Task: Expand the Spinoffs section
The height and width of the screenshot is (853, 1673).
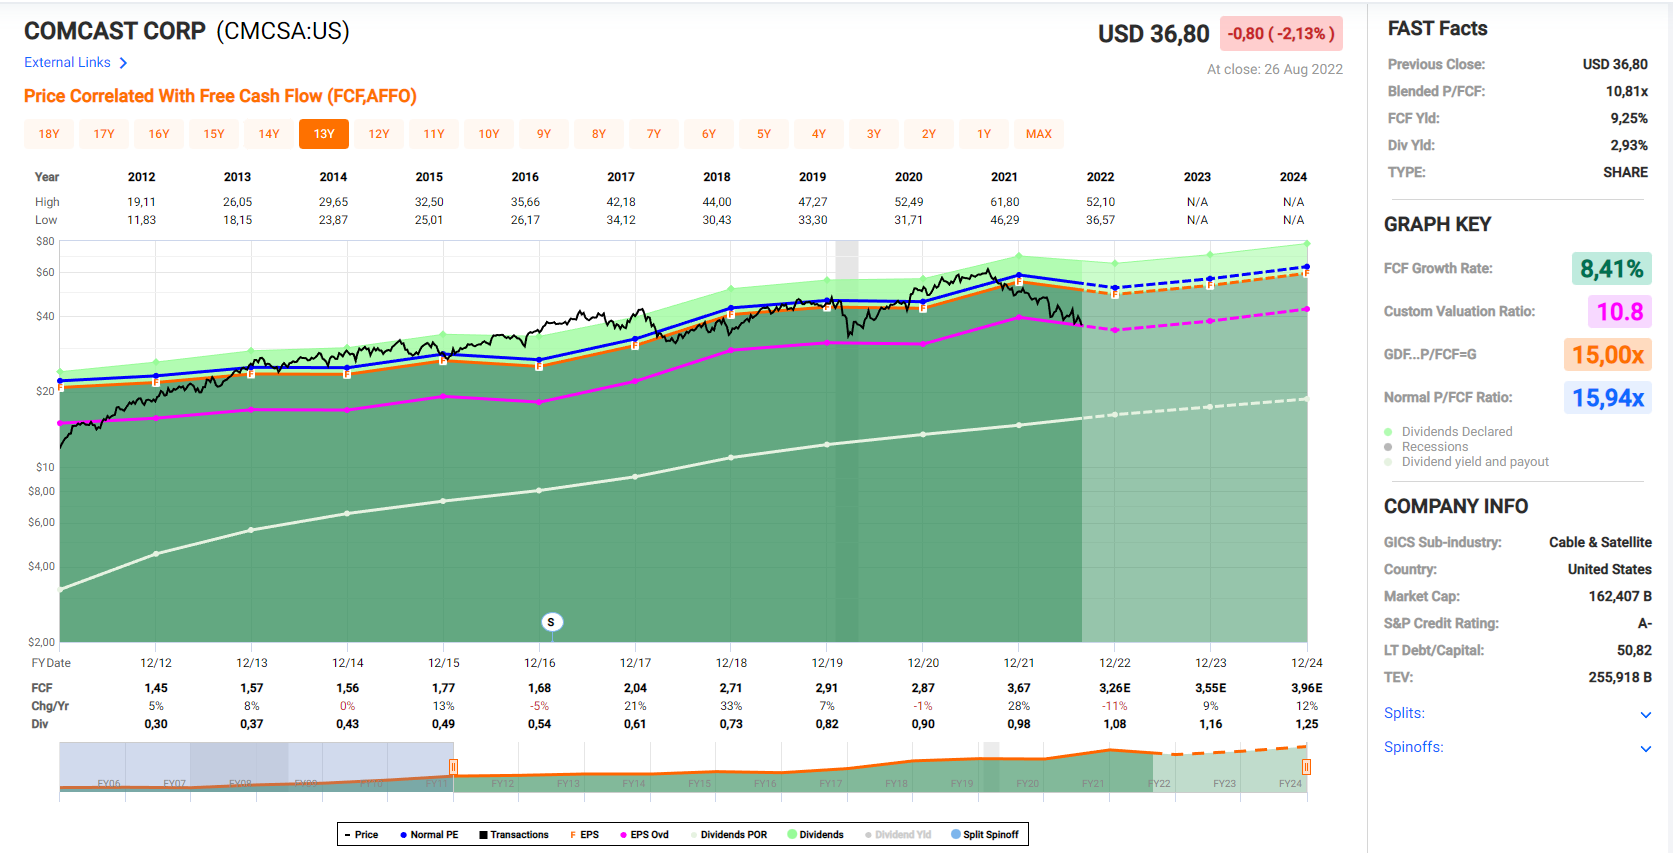Action: click(x=1645, y=748)
